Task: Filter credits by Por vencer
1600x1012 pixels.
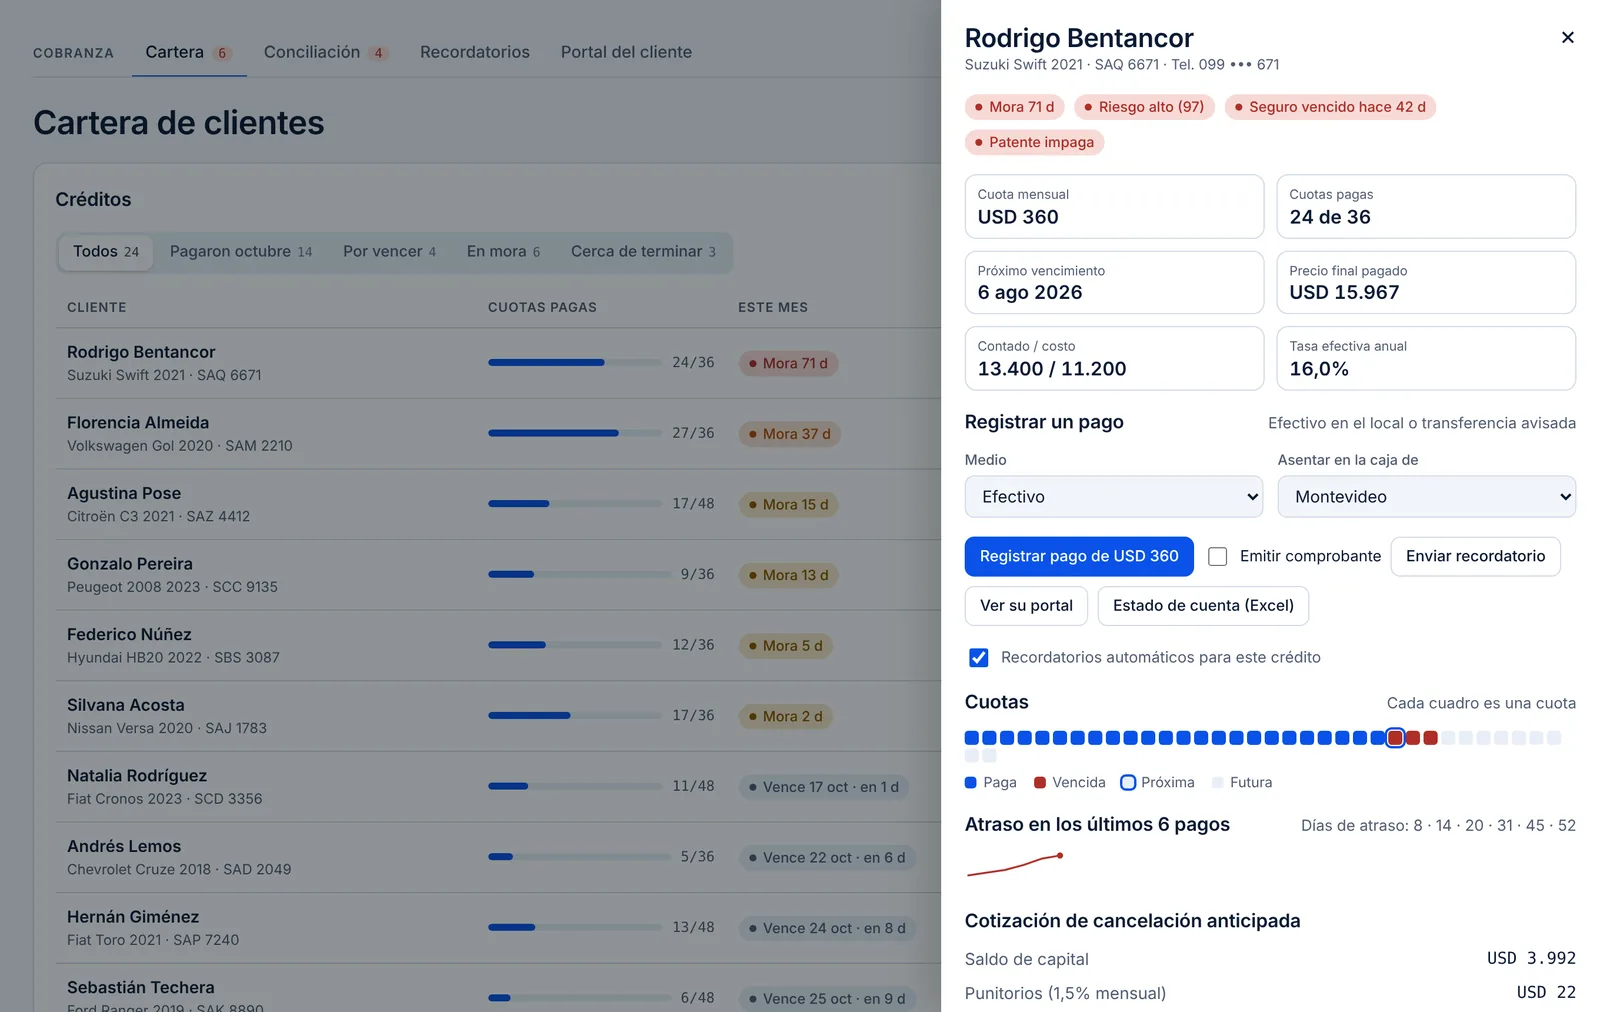Action: click(389, 252)
